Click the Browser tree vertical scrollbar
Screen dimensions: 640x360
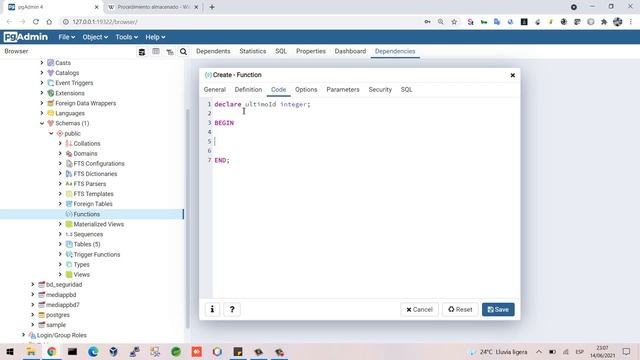click(x=188, y=218)
